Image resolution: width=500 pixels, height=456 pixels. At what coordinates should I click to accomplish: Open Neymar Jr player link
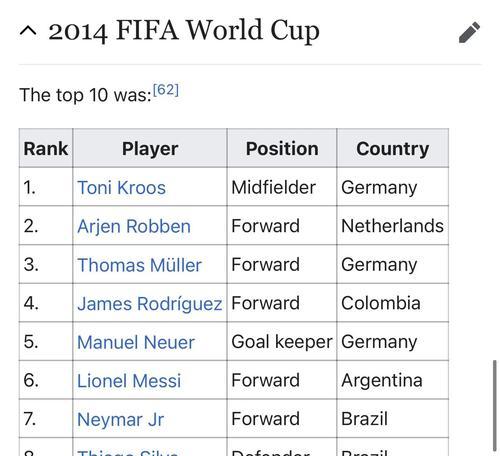120,419
